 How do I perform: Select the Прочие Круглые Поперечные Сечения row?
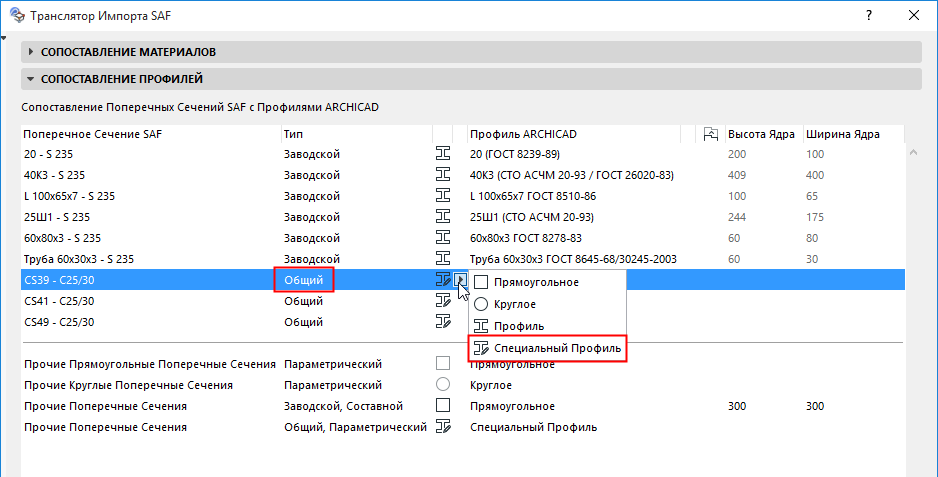tap(462, 384)
